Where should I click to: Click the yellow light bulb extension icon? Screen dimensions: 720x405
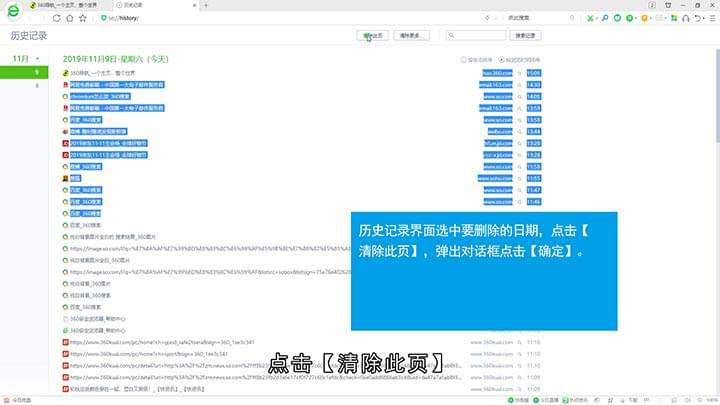pyautogui.click(x=645, y=18)
